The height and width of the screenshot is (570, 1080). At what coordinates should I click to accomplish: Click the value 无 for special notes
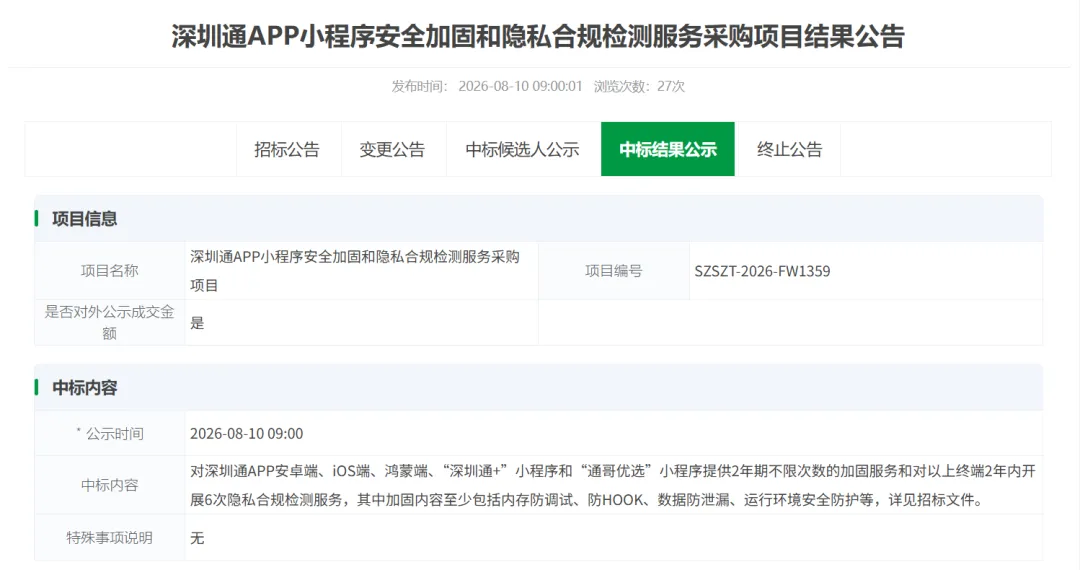pos(198,538)
